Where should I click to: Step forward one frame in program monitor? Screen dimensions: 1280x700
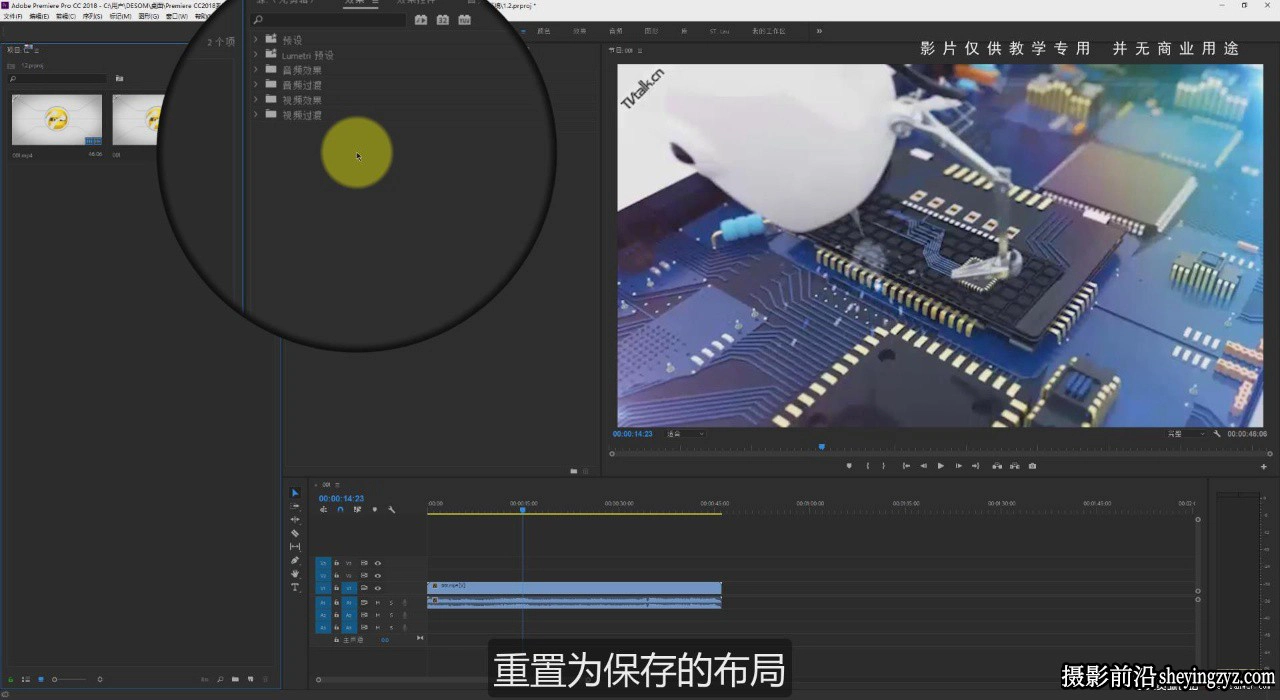(959, 466)
